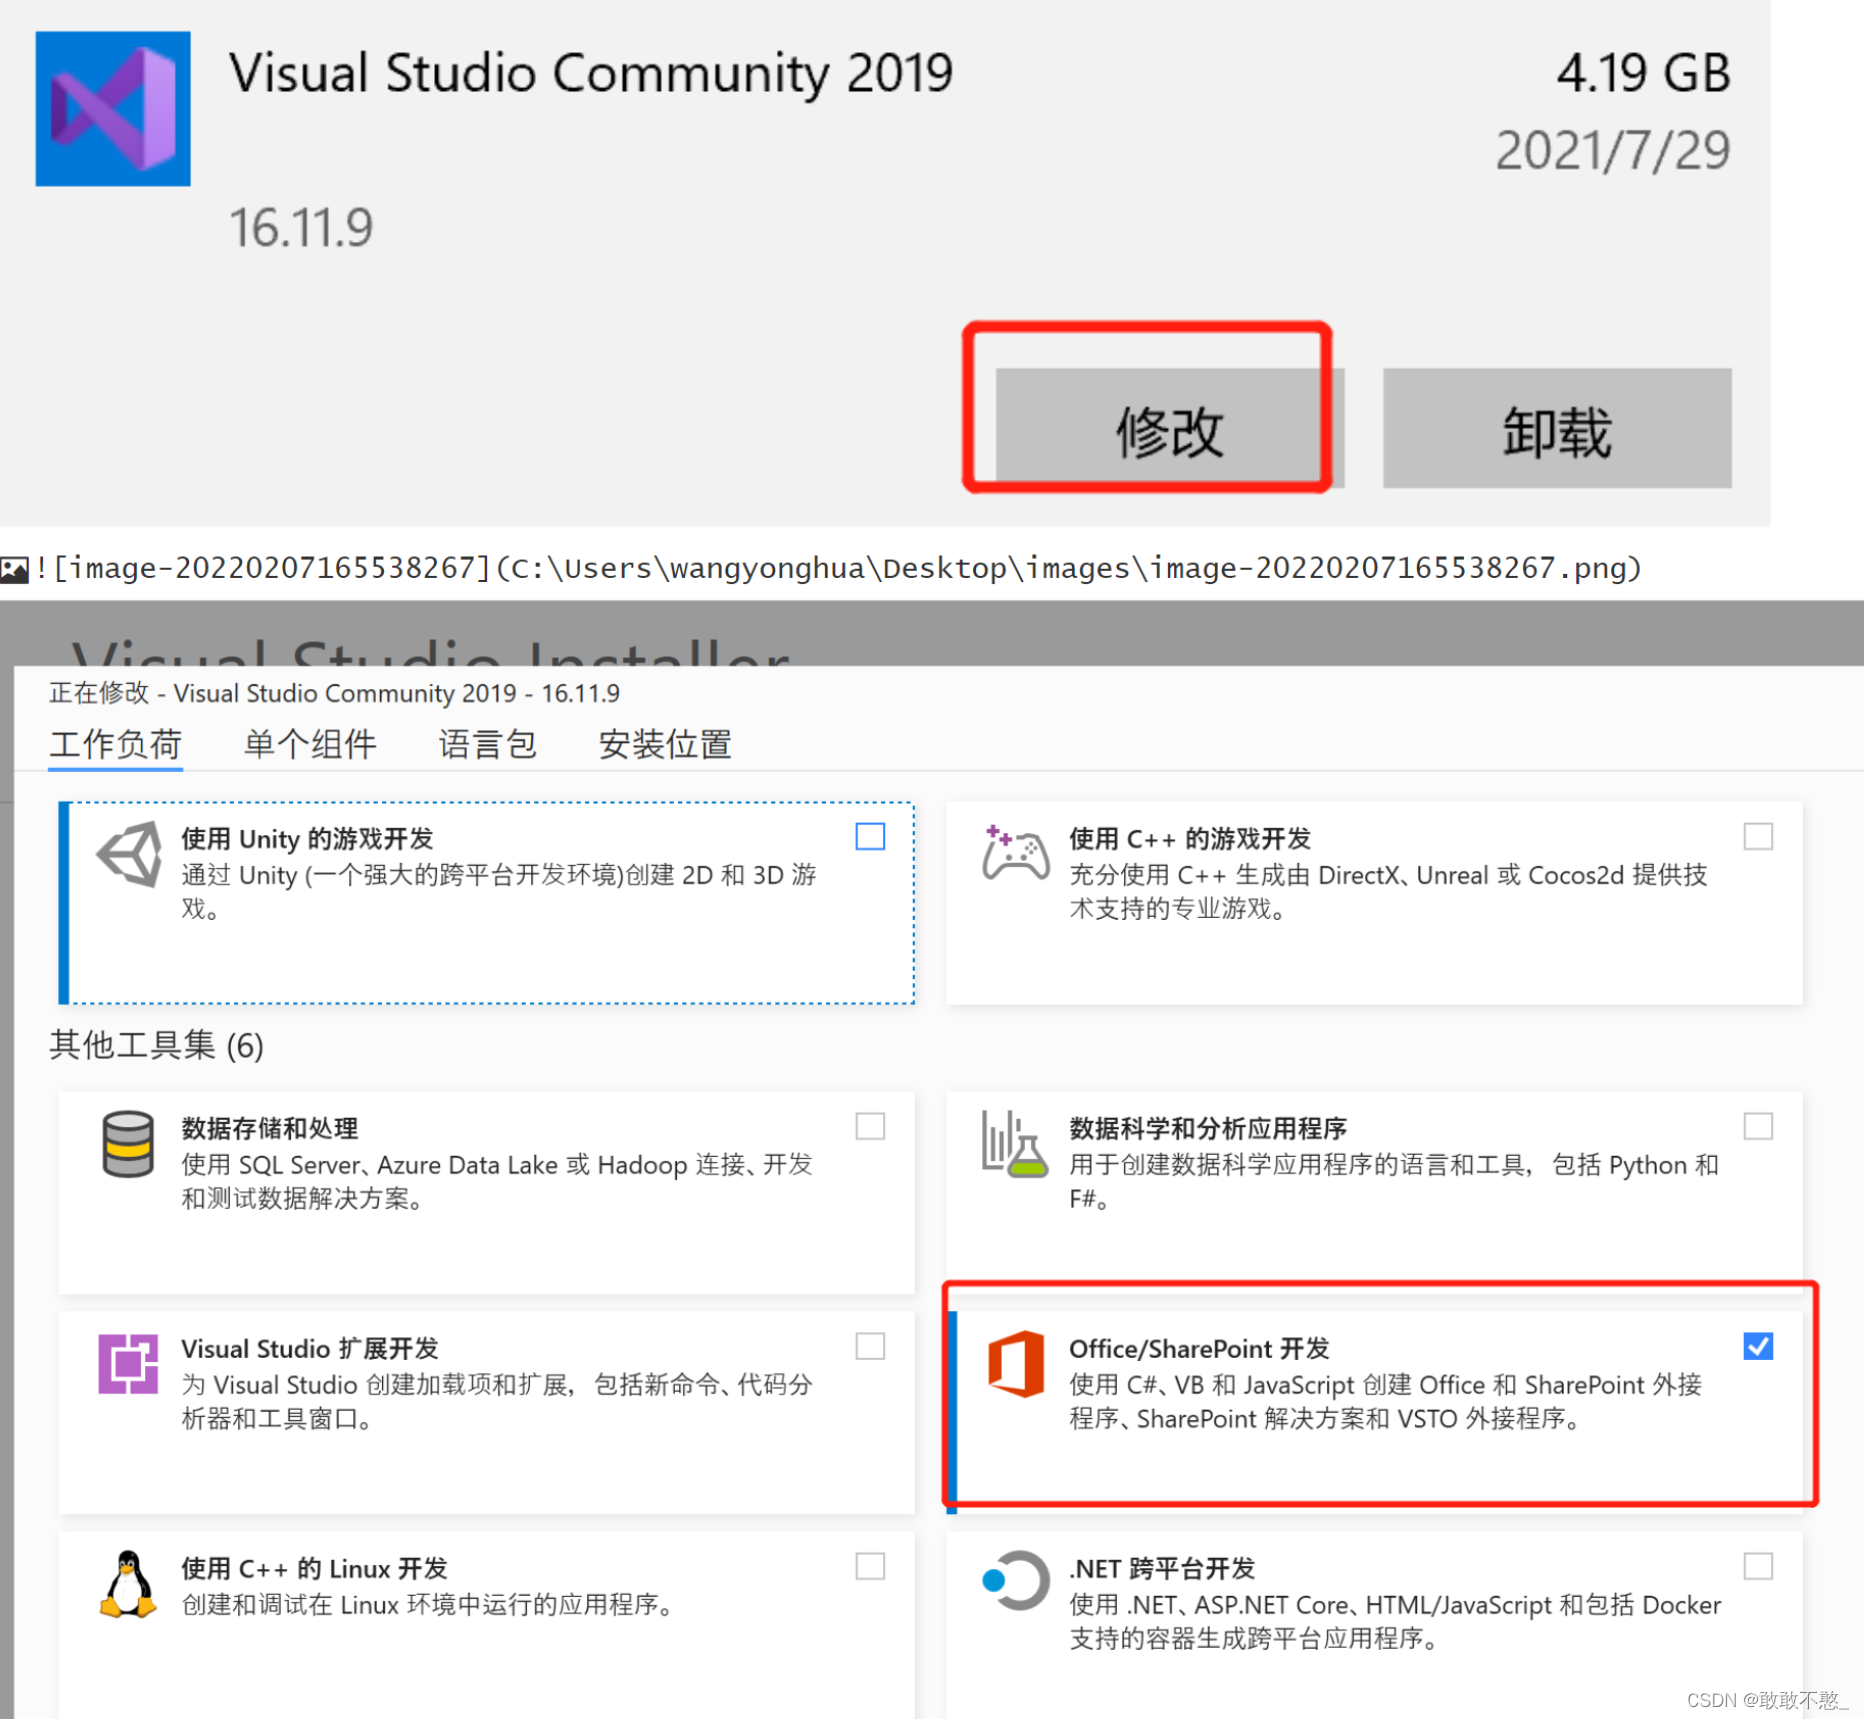Select the 数据科学和分析应用程序 title

pos(1208,1128)
